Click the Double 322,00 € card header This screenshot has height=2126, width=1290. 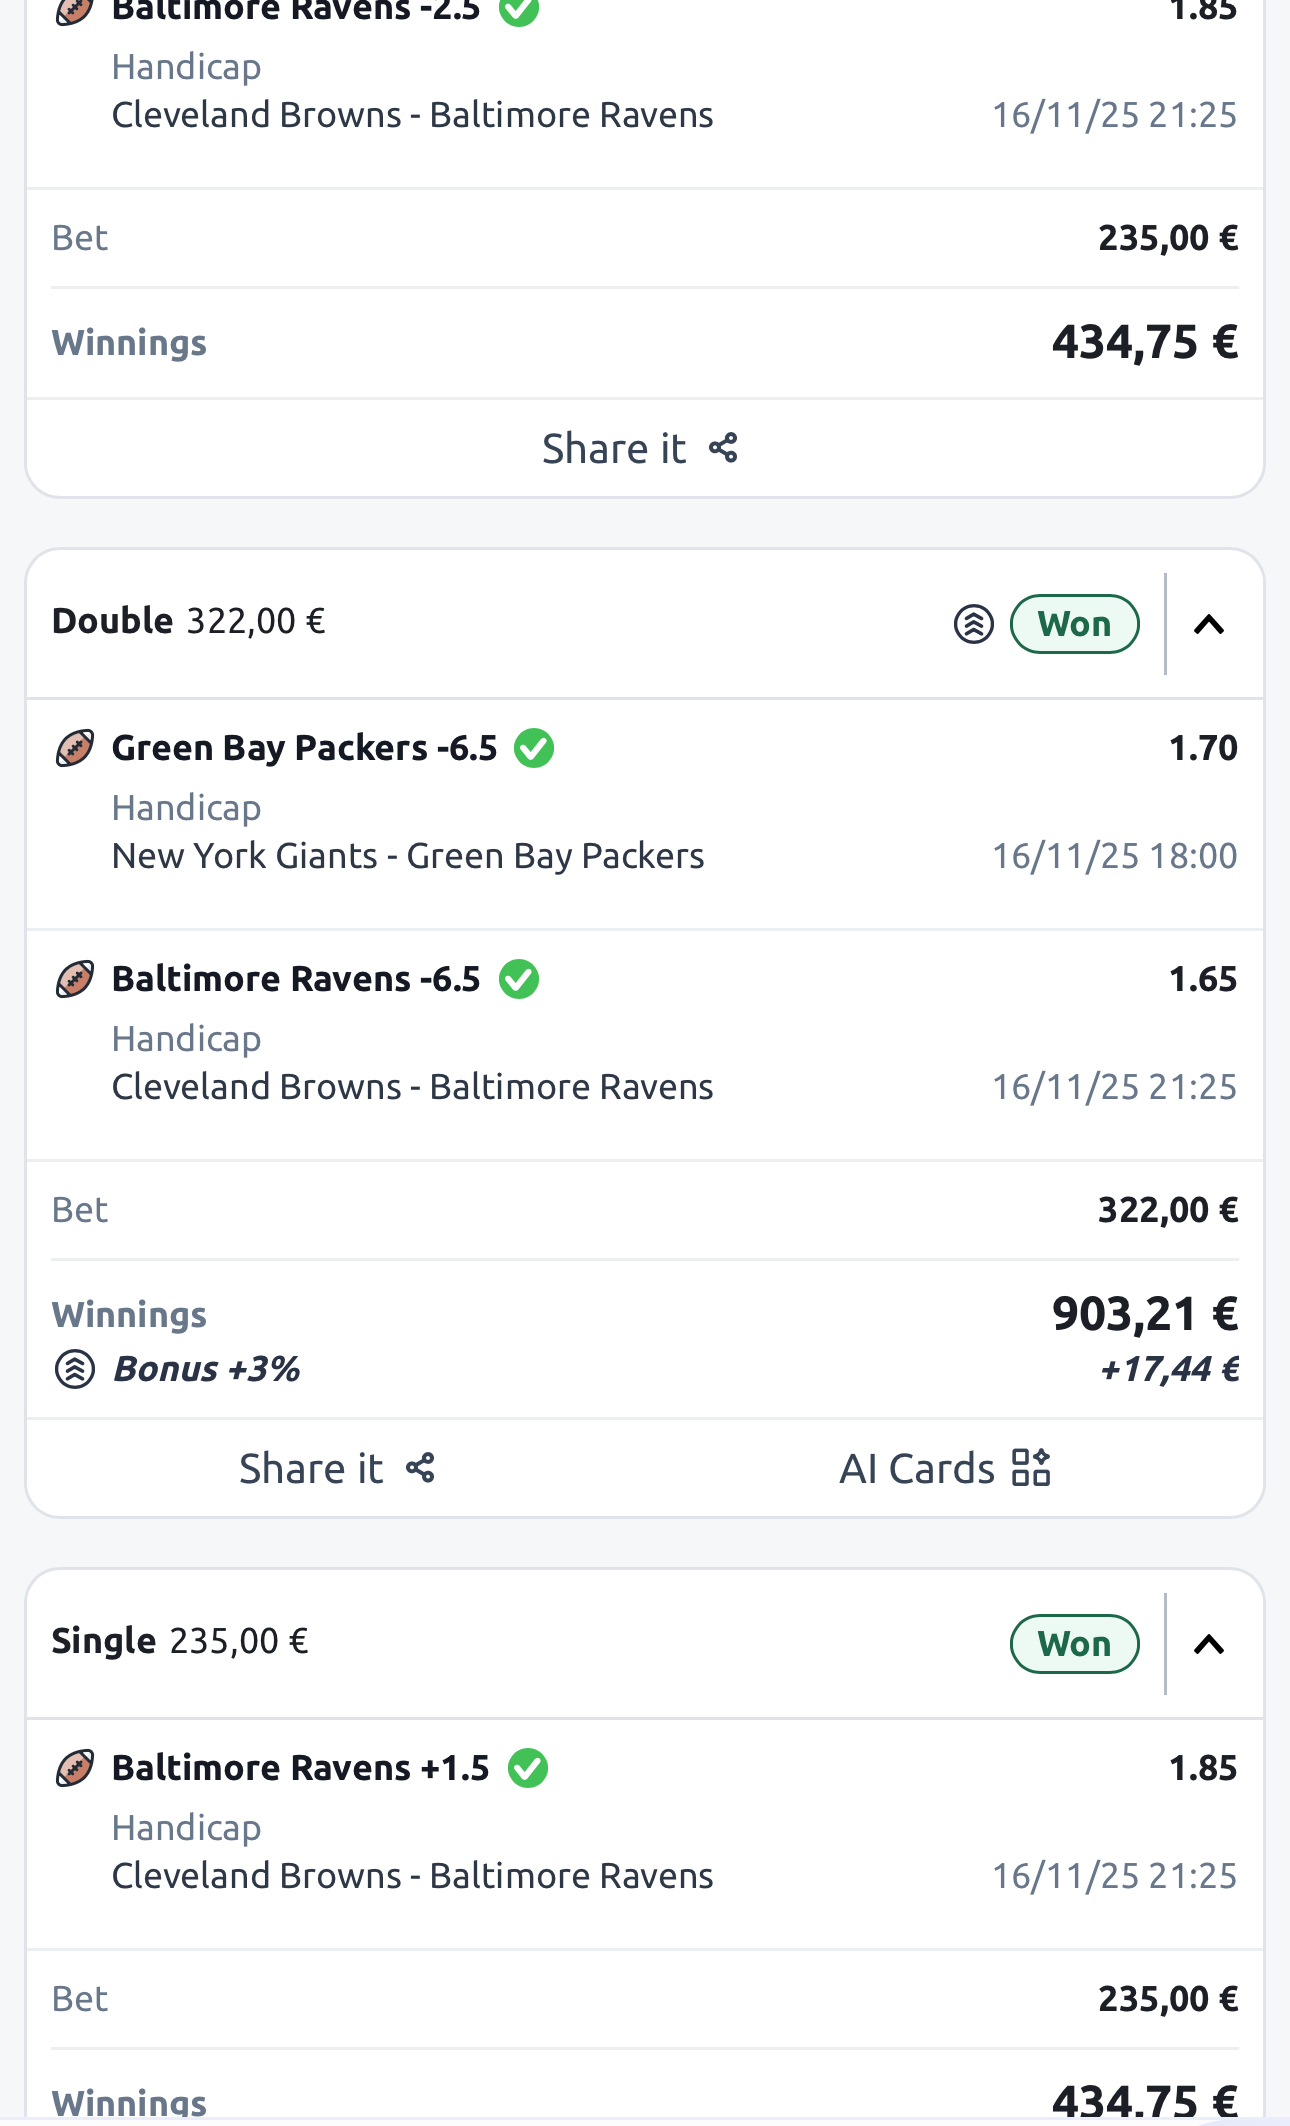click(x=189, y=621)
